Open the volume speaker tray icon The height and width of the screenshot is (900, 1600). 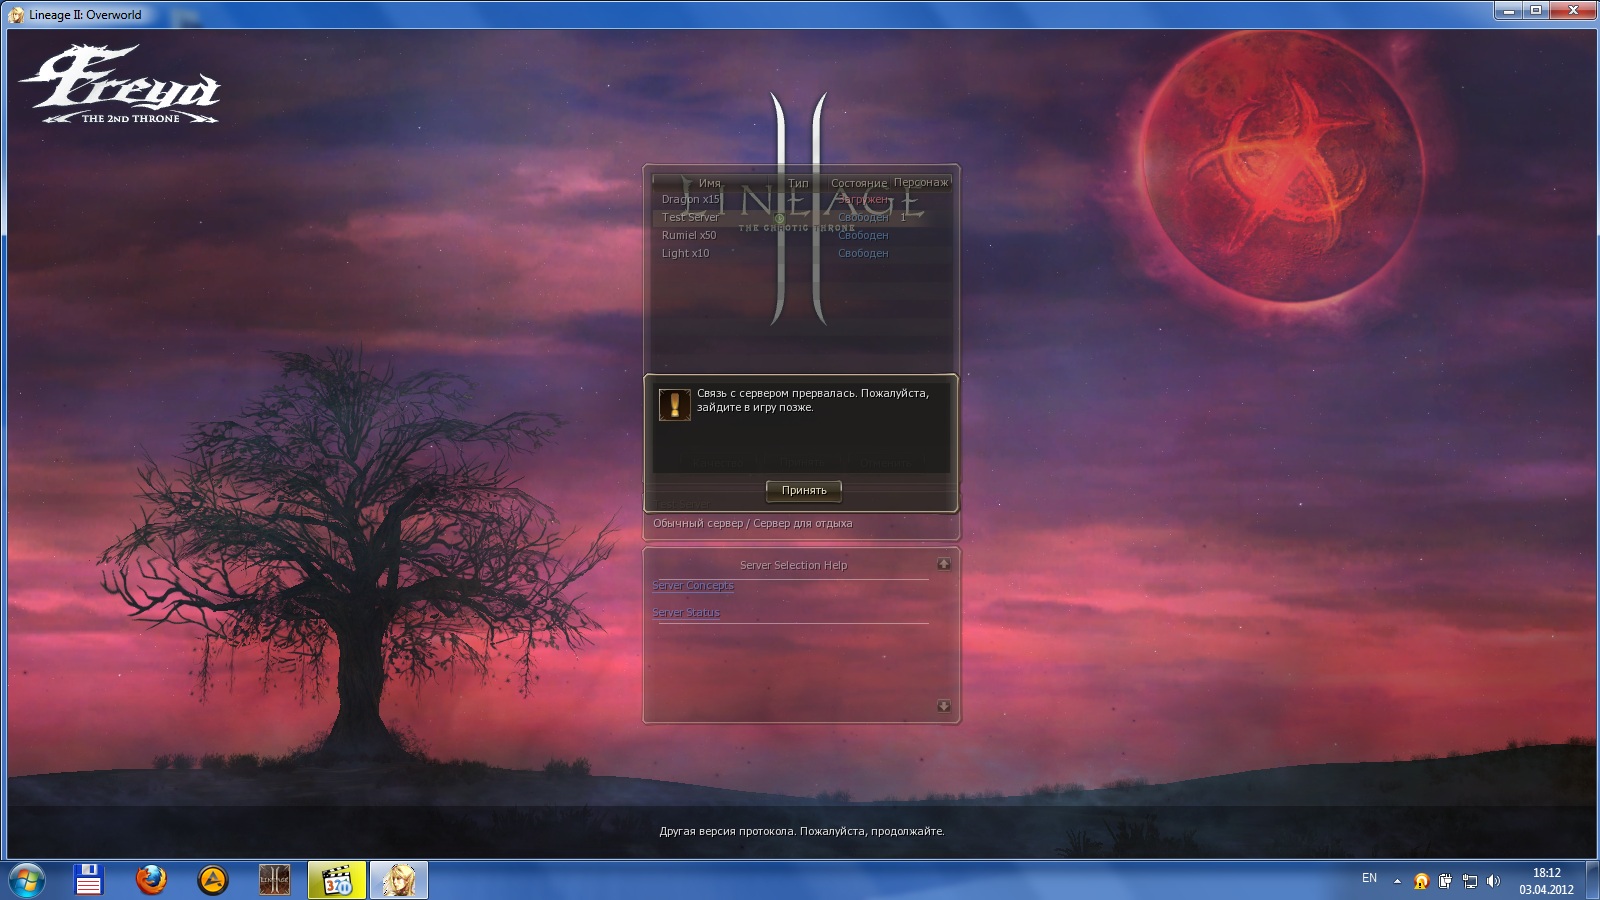pyautogui.click(x=1493, y=881)
